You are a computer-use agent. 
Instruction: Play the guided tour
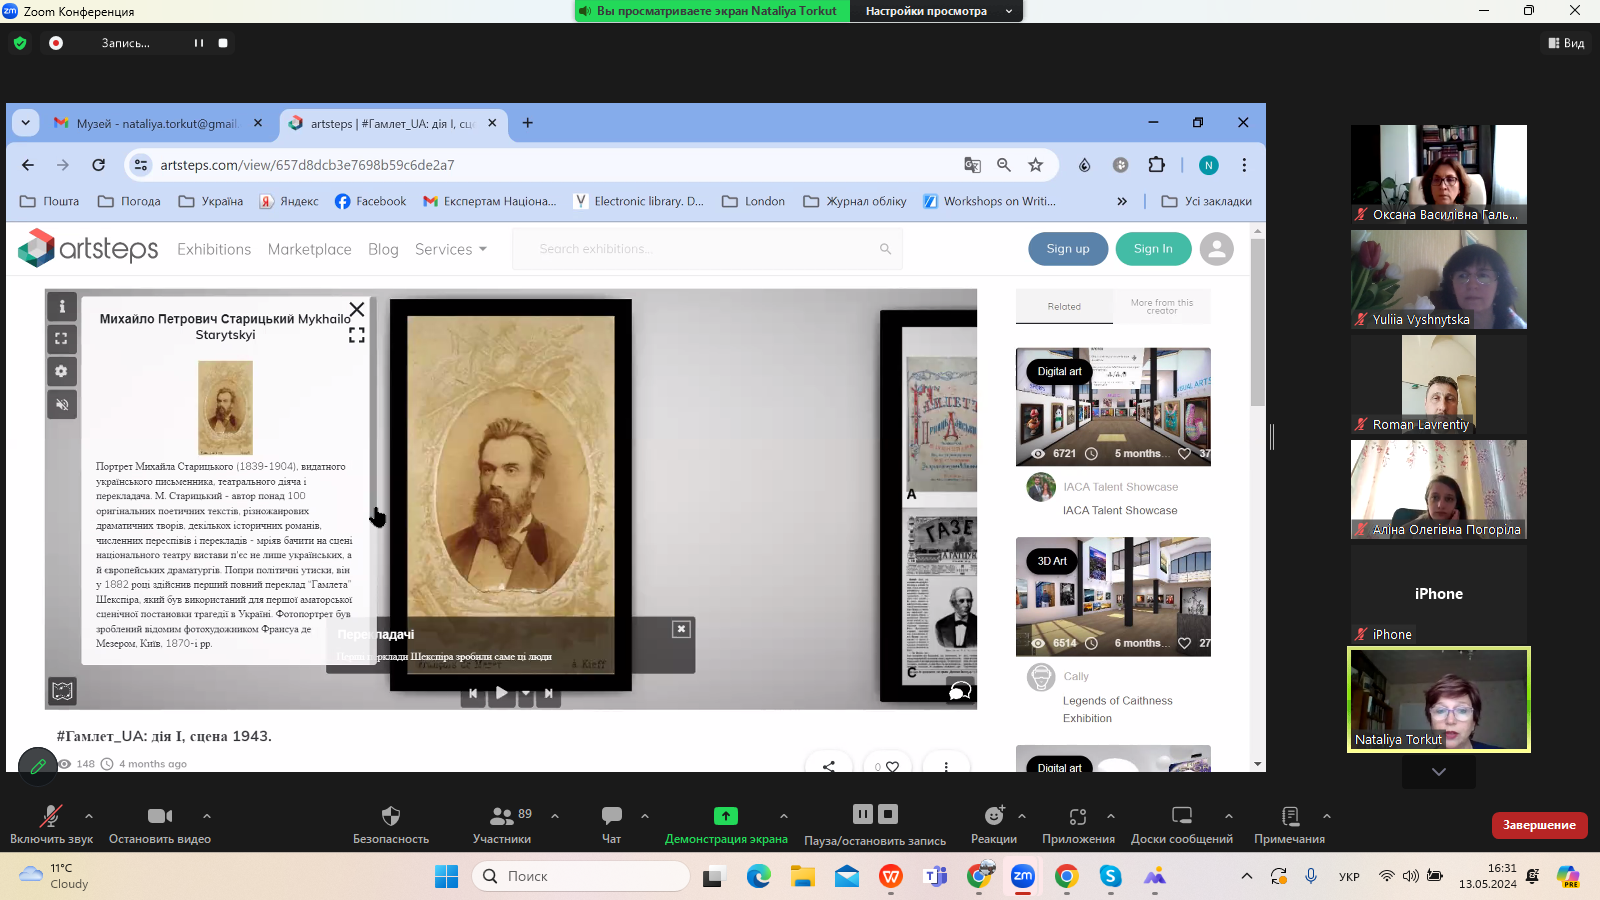point(501,693)
